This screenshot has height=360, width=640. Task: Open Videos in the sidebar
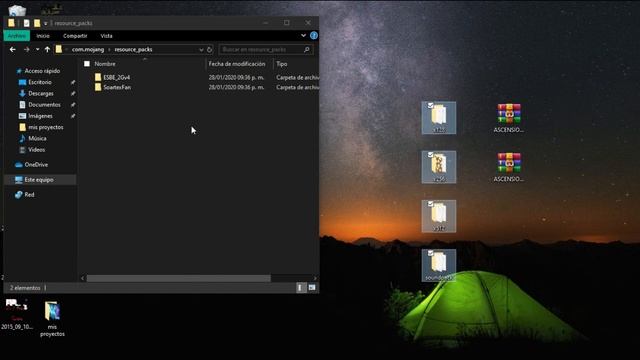coord(36,150)
